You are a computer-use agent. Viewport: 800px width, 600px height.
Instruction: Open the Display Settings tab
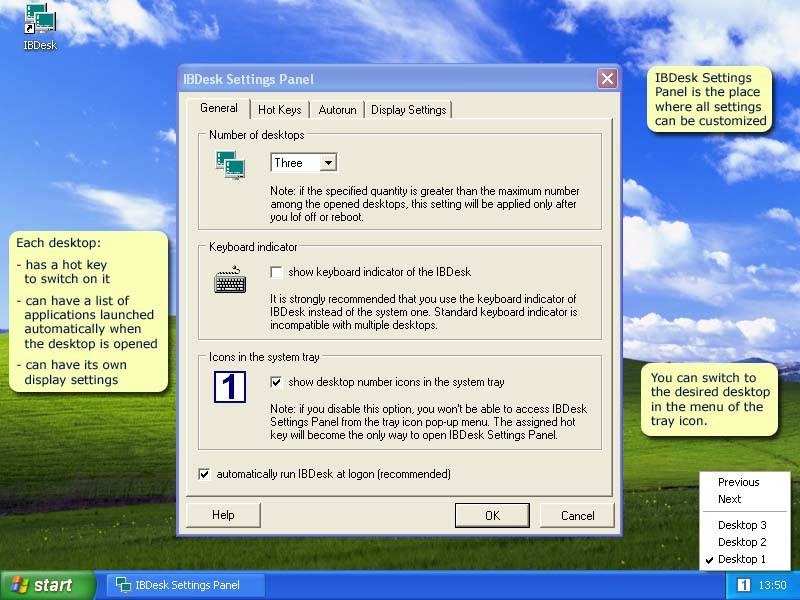[x=409, y=110]
